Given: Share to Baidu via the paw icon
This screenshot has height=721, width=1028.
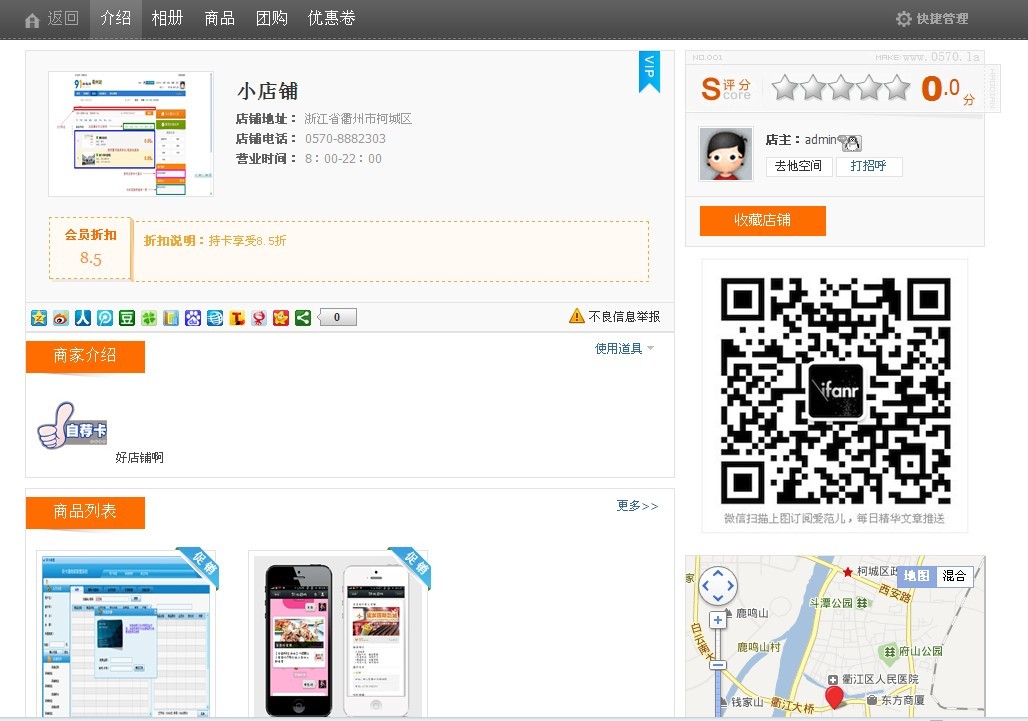Looking at the screenshot, I should (193, 318).
